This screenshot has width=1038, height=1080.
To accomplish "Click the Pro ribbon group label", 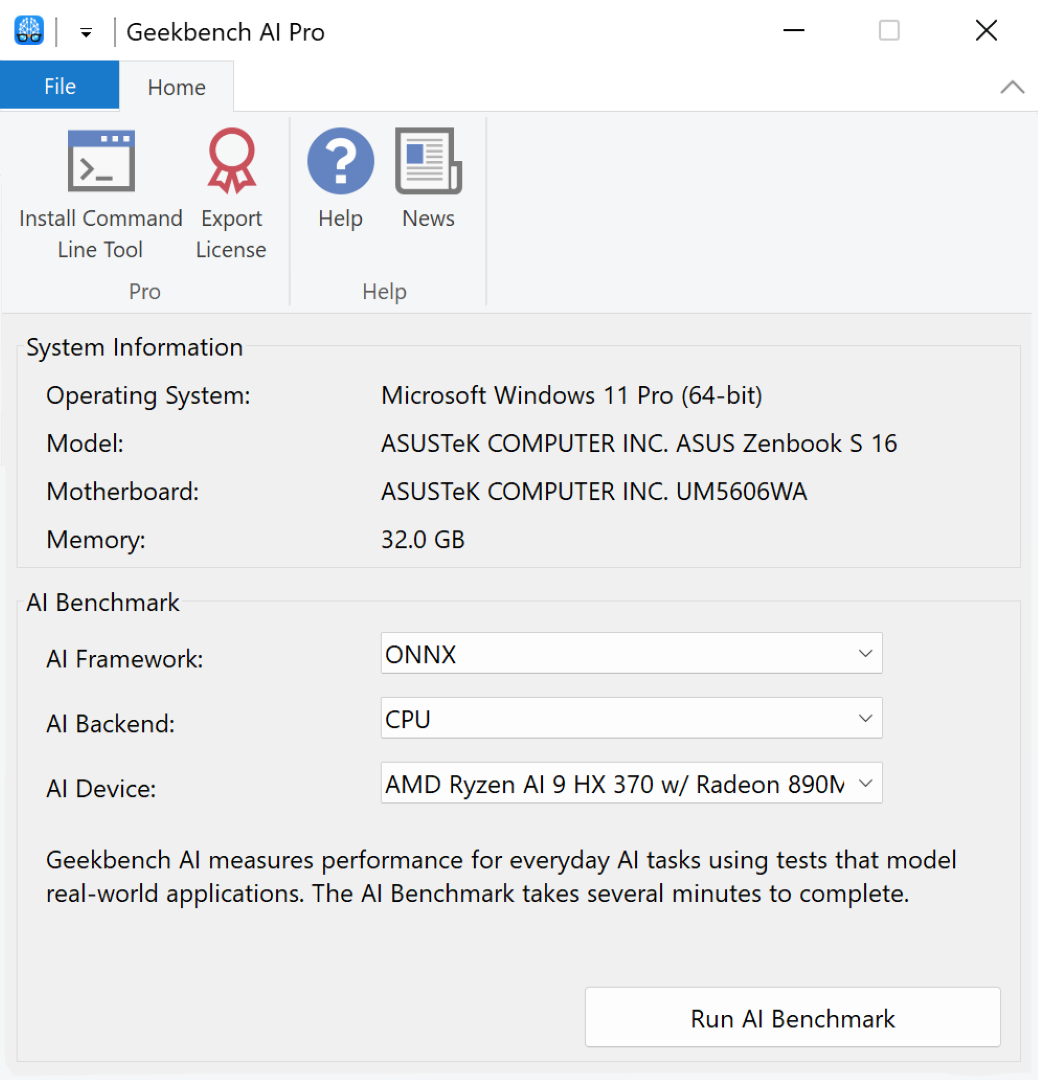I will pos(145,291).
